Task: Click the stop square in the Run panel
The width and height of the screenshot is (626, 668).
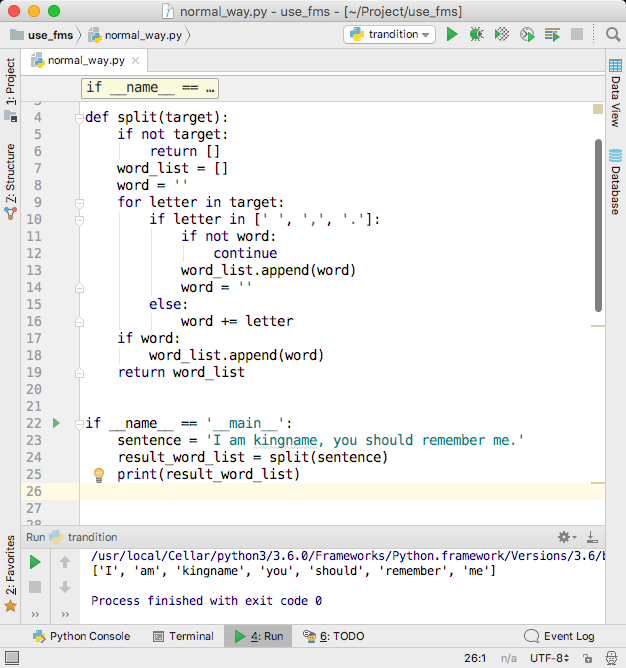Action: pos(35,587)
